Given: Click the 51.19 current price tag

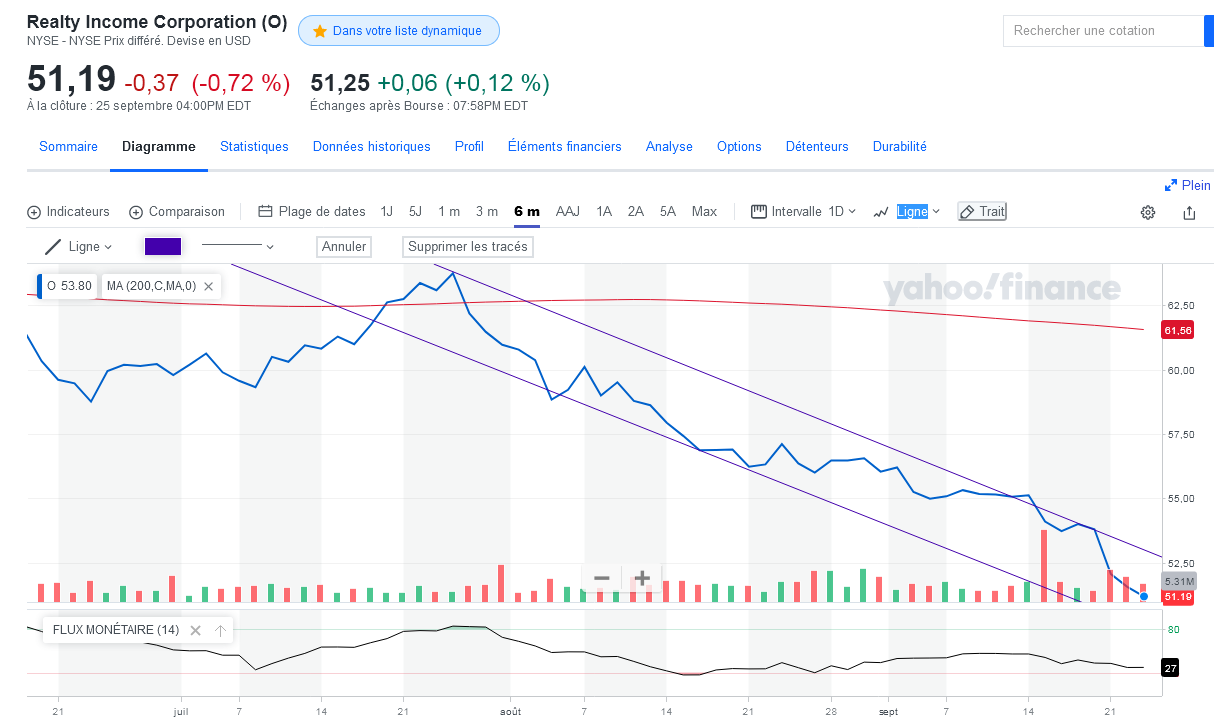Looking at the screenshot, I should [x=1178, y=597].
